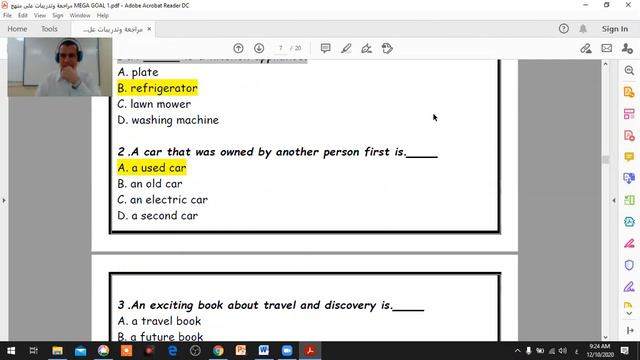Click the vertical scrollbar thumb

(605, 159)
